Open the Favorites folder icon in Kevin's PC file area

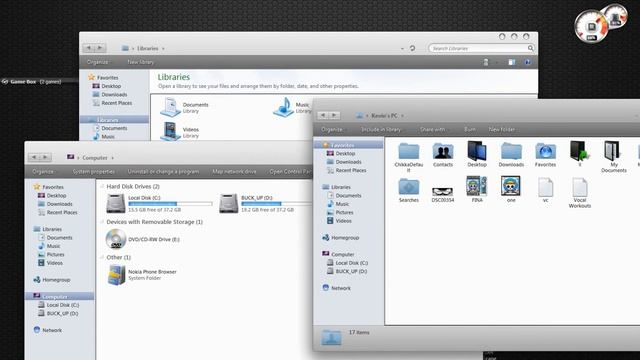point(545,152)
